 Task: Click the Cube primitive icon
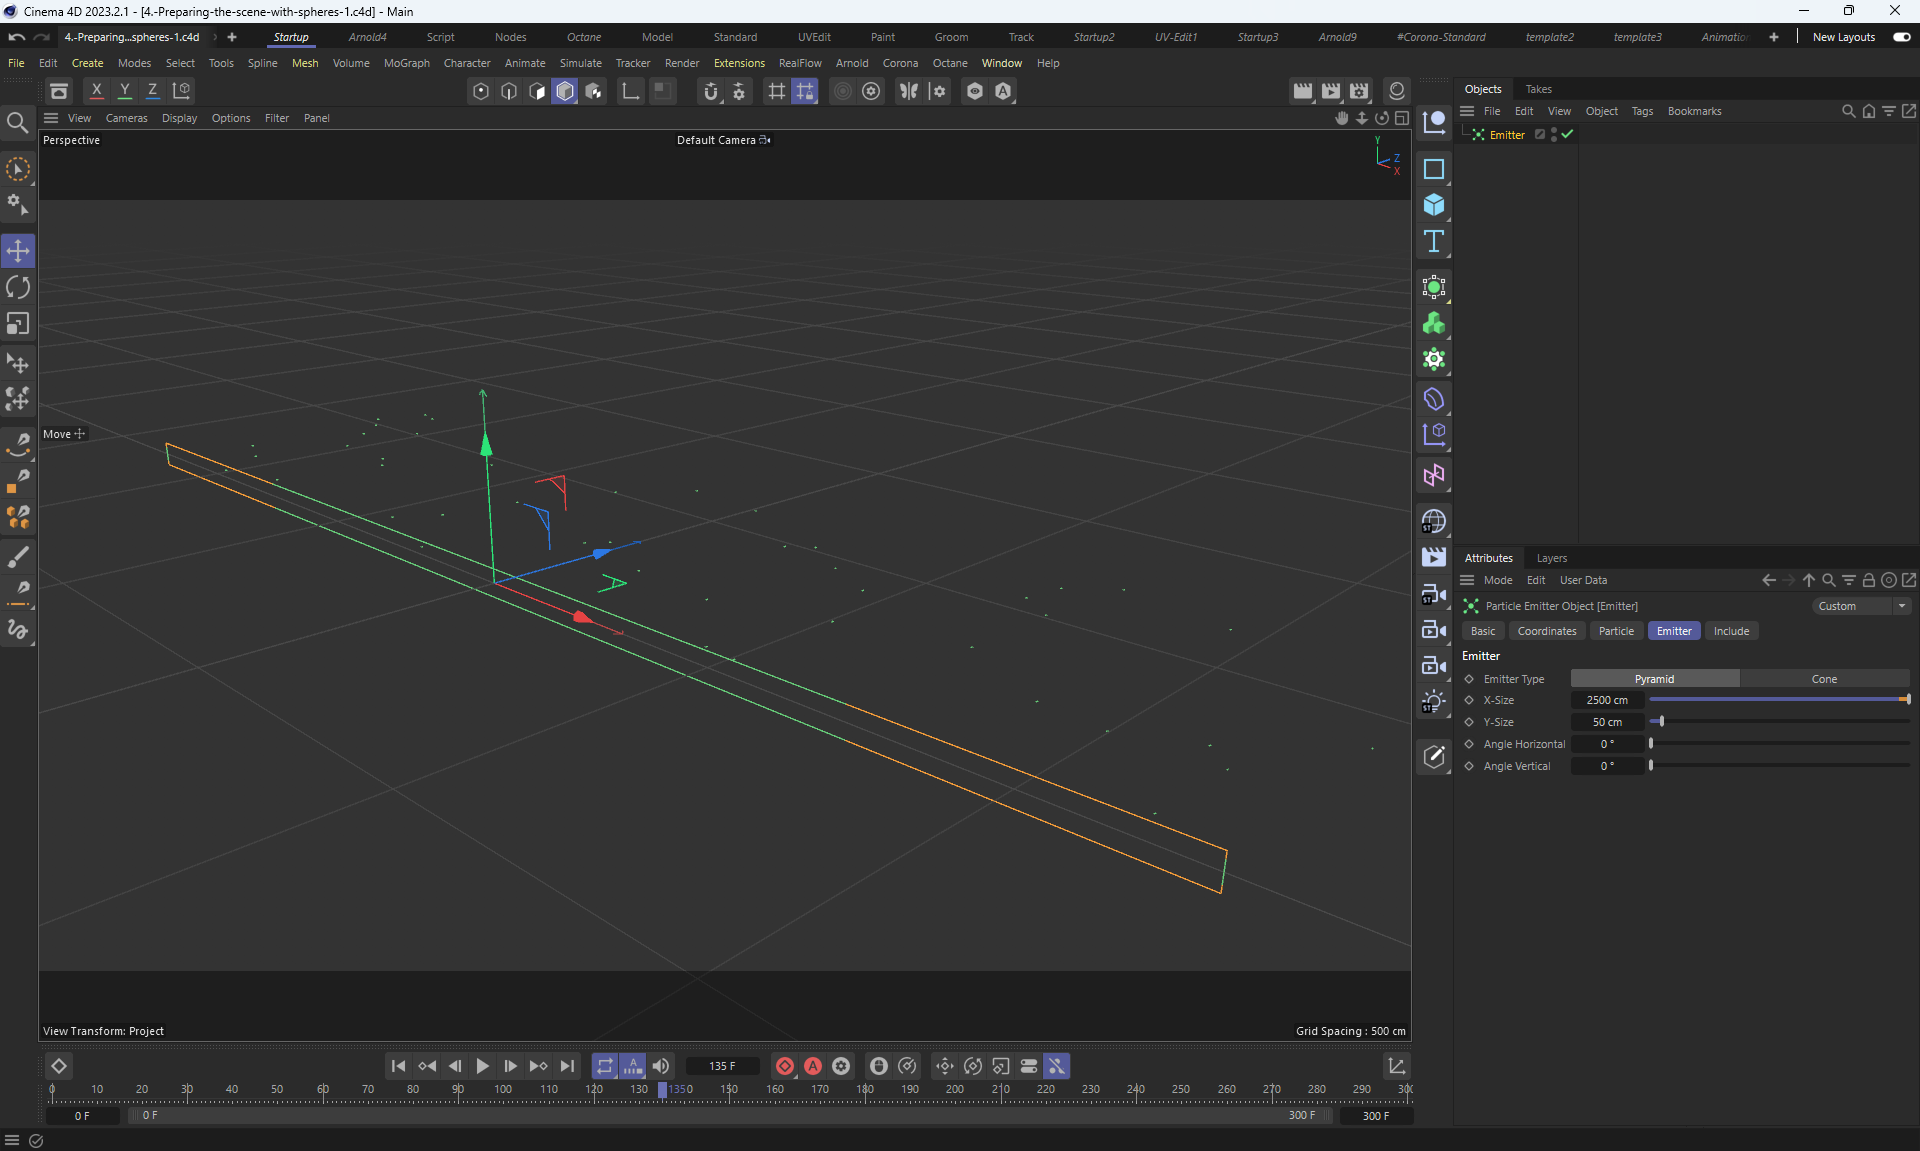pos(1434,205)
